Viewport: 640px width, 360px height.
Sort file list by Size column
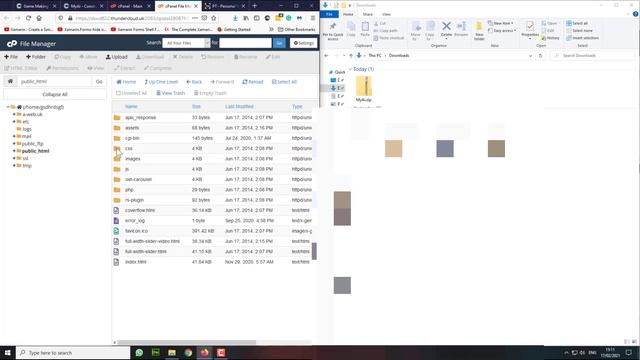[x=196, y=107]
